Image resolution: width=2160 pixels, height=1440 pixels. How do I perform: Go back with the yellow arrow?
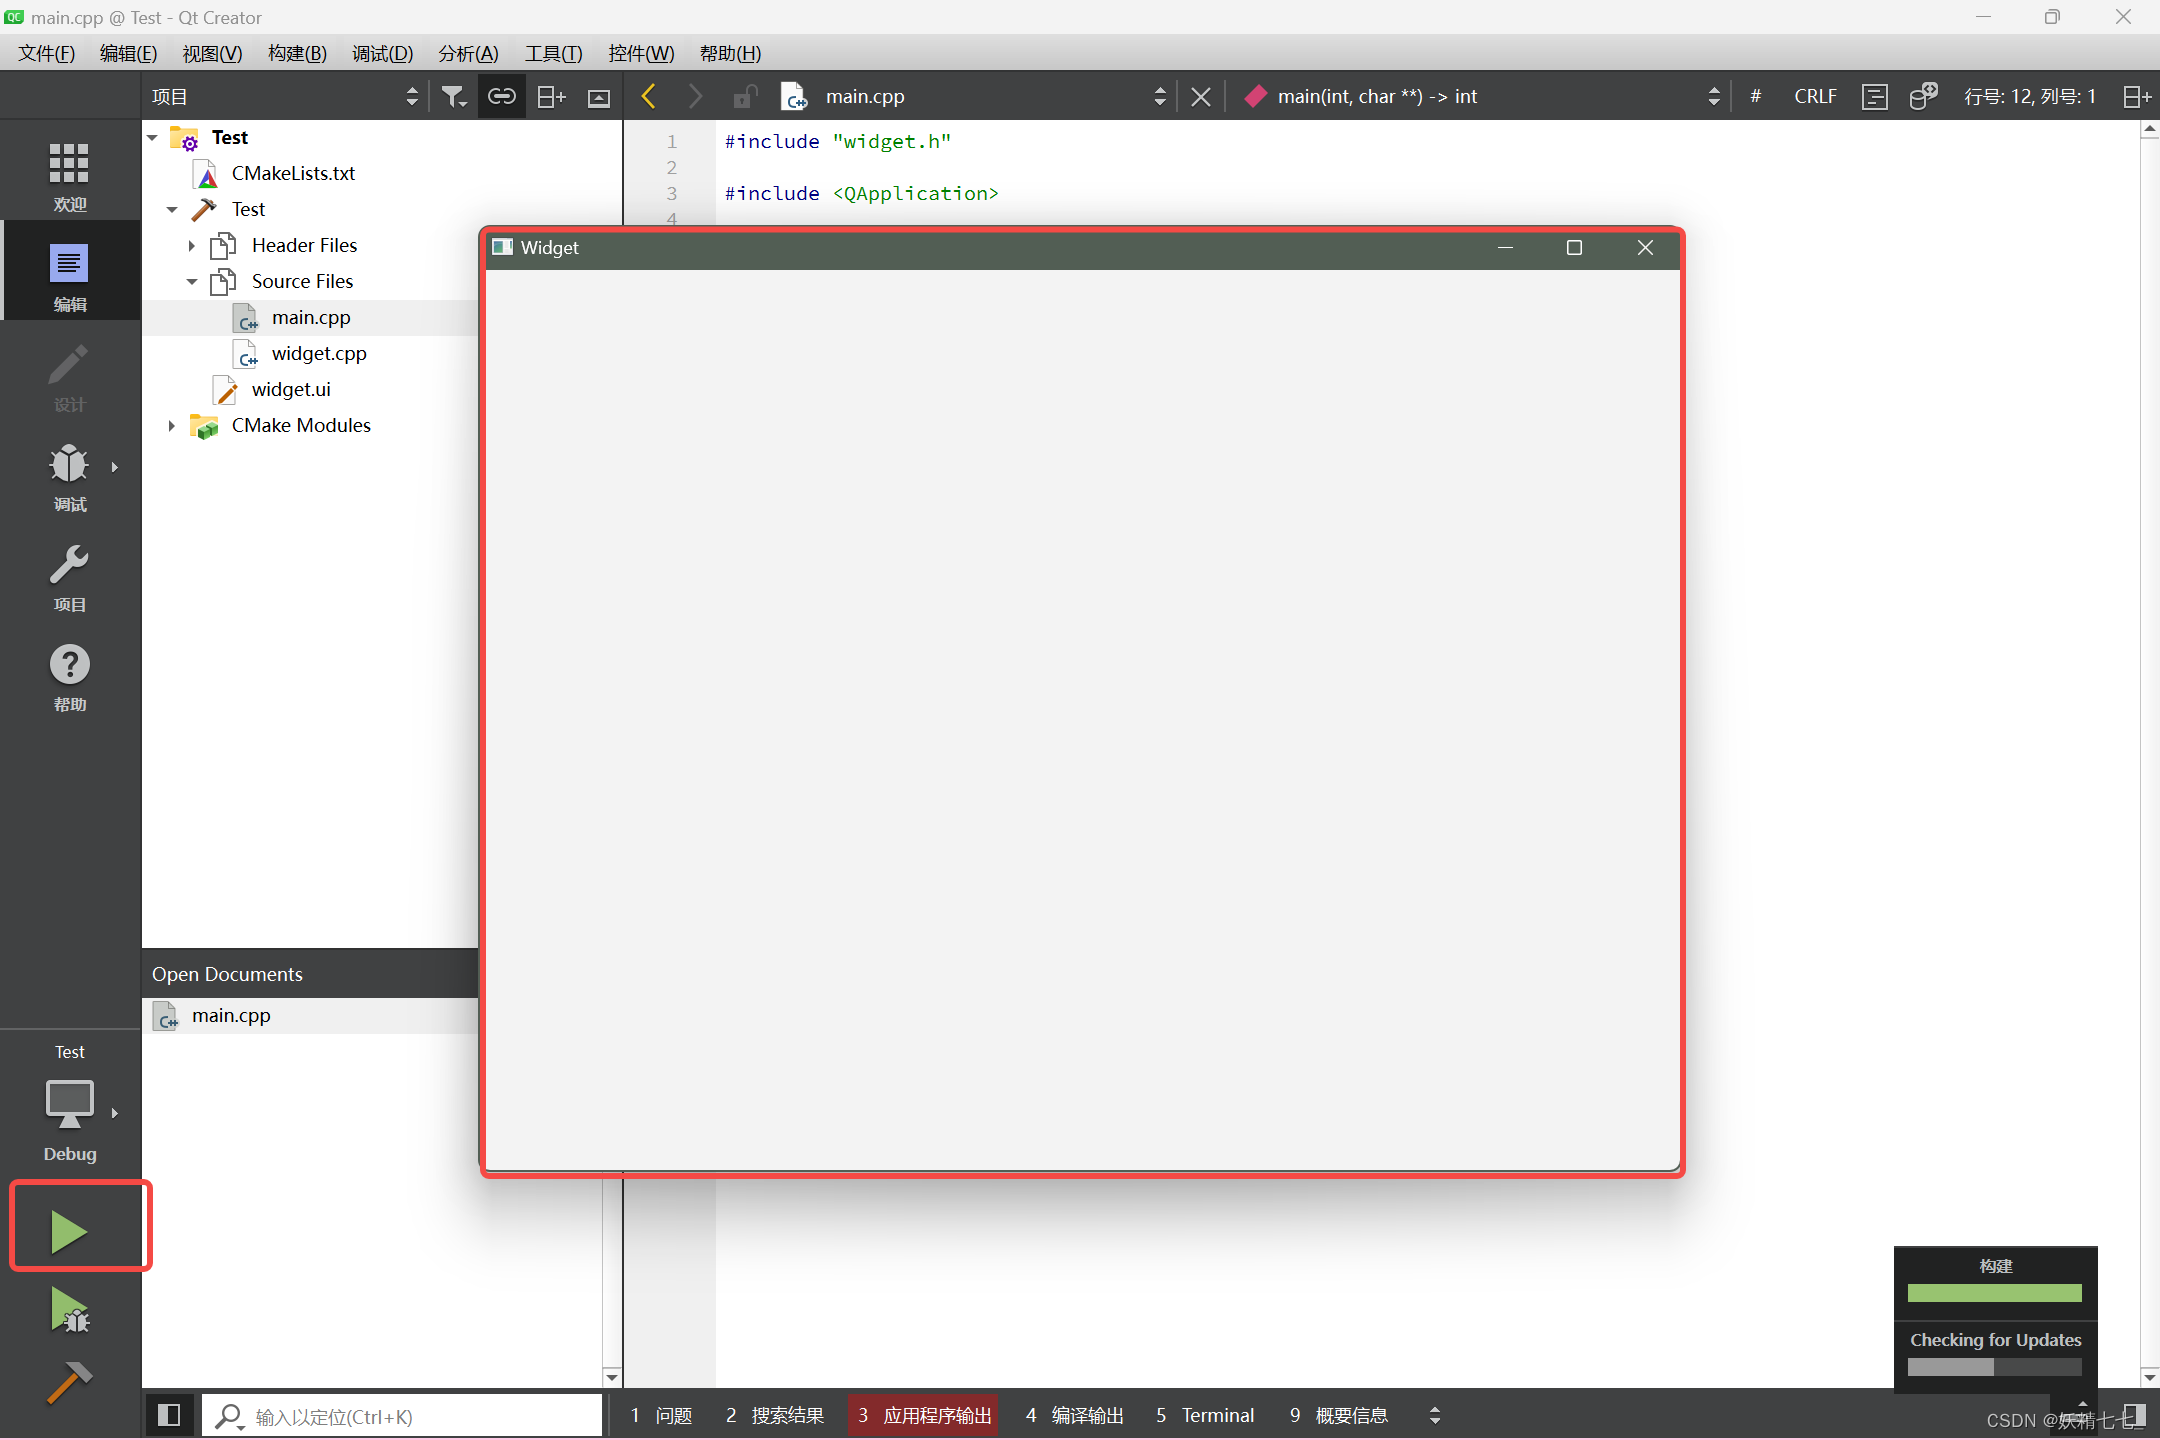click(x=648, y=96)
